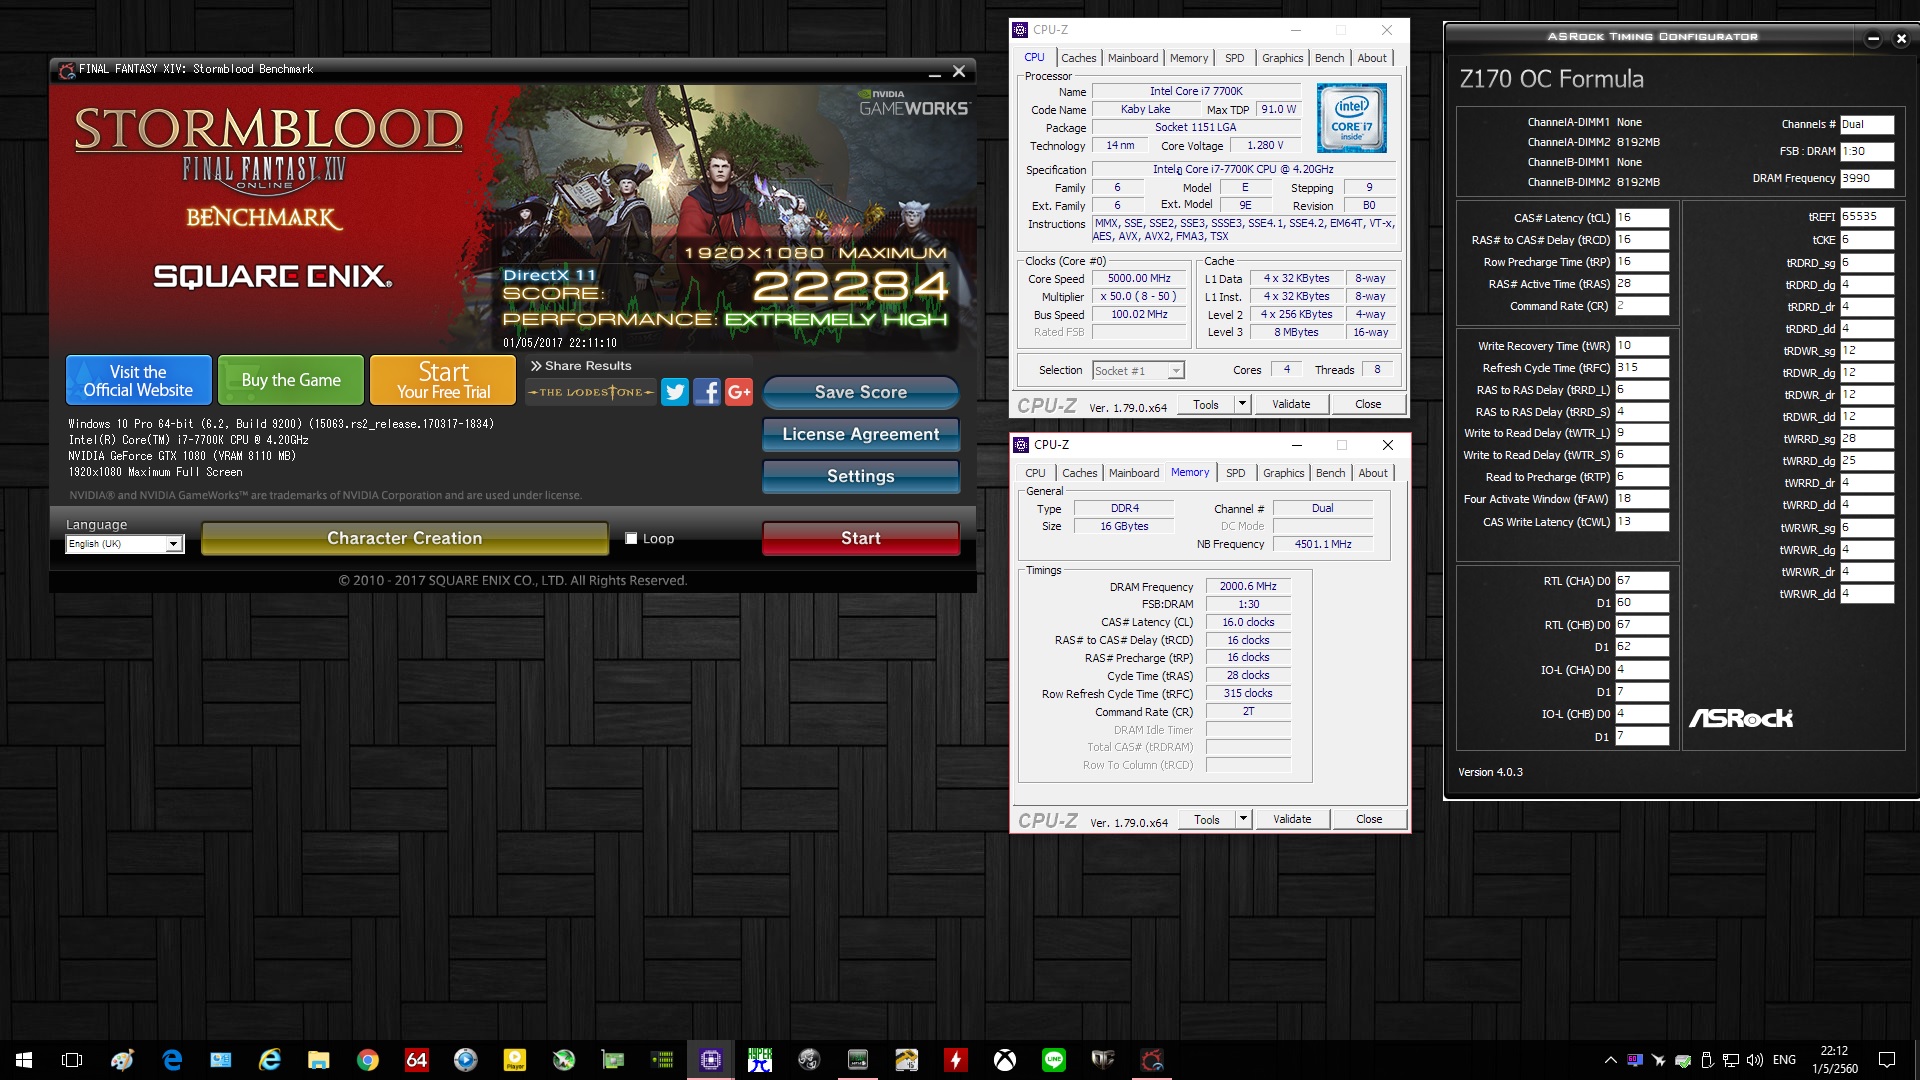Open File Explorer from taskbar

click(319, 1060)
